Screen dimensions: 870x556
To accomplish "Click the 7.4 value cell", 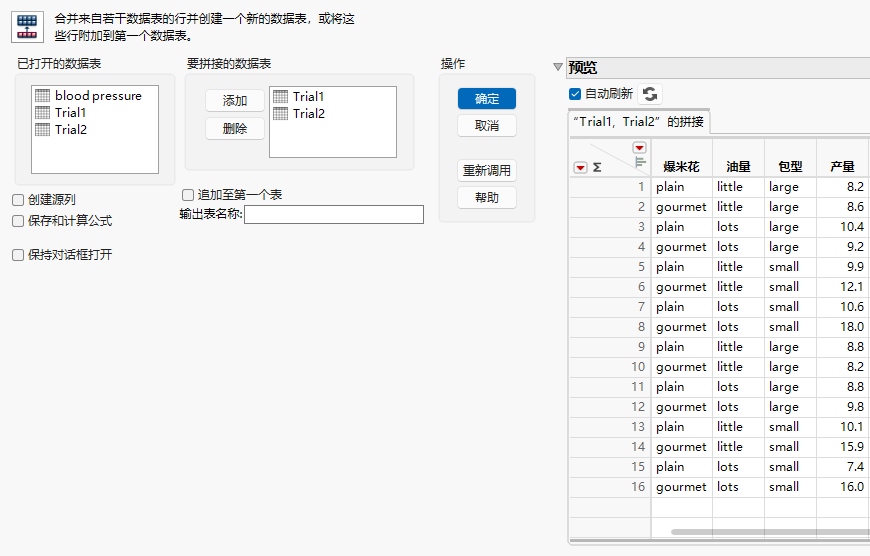I will pos(842,467).
